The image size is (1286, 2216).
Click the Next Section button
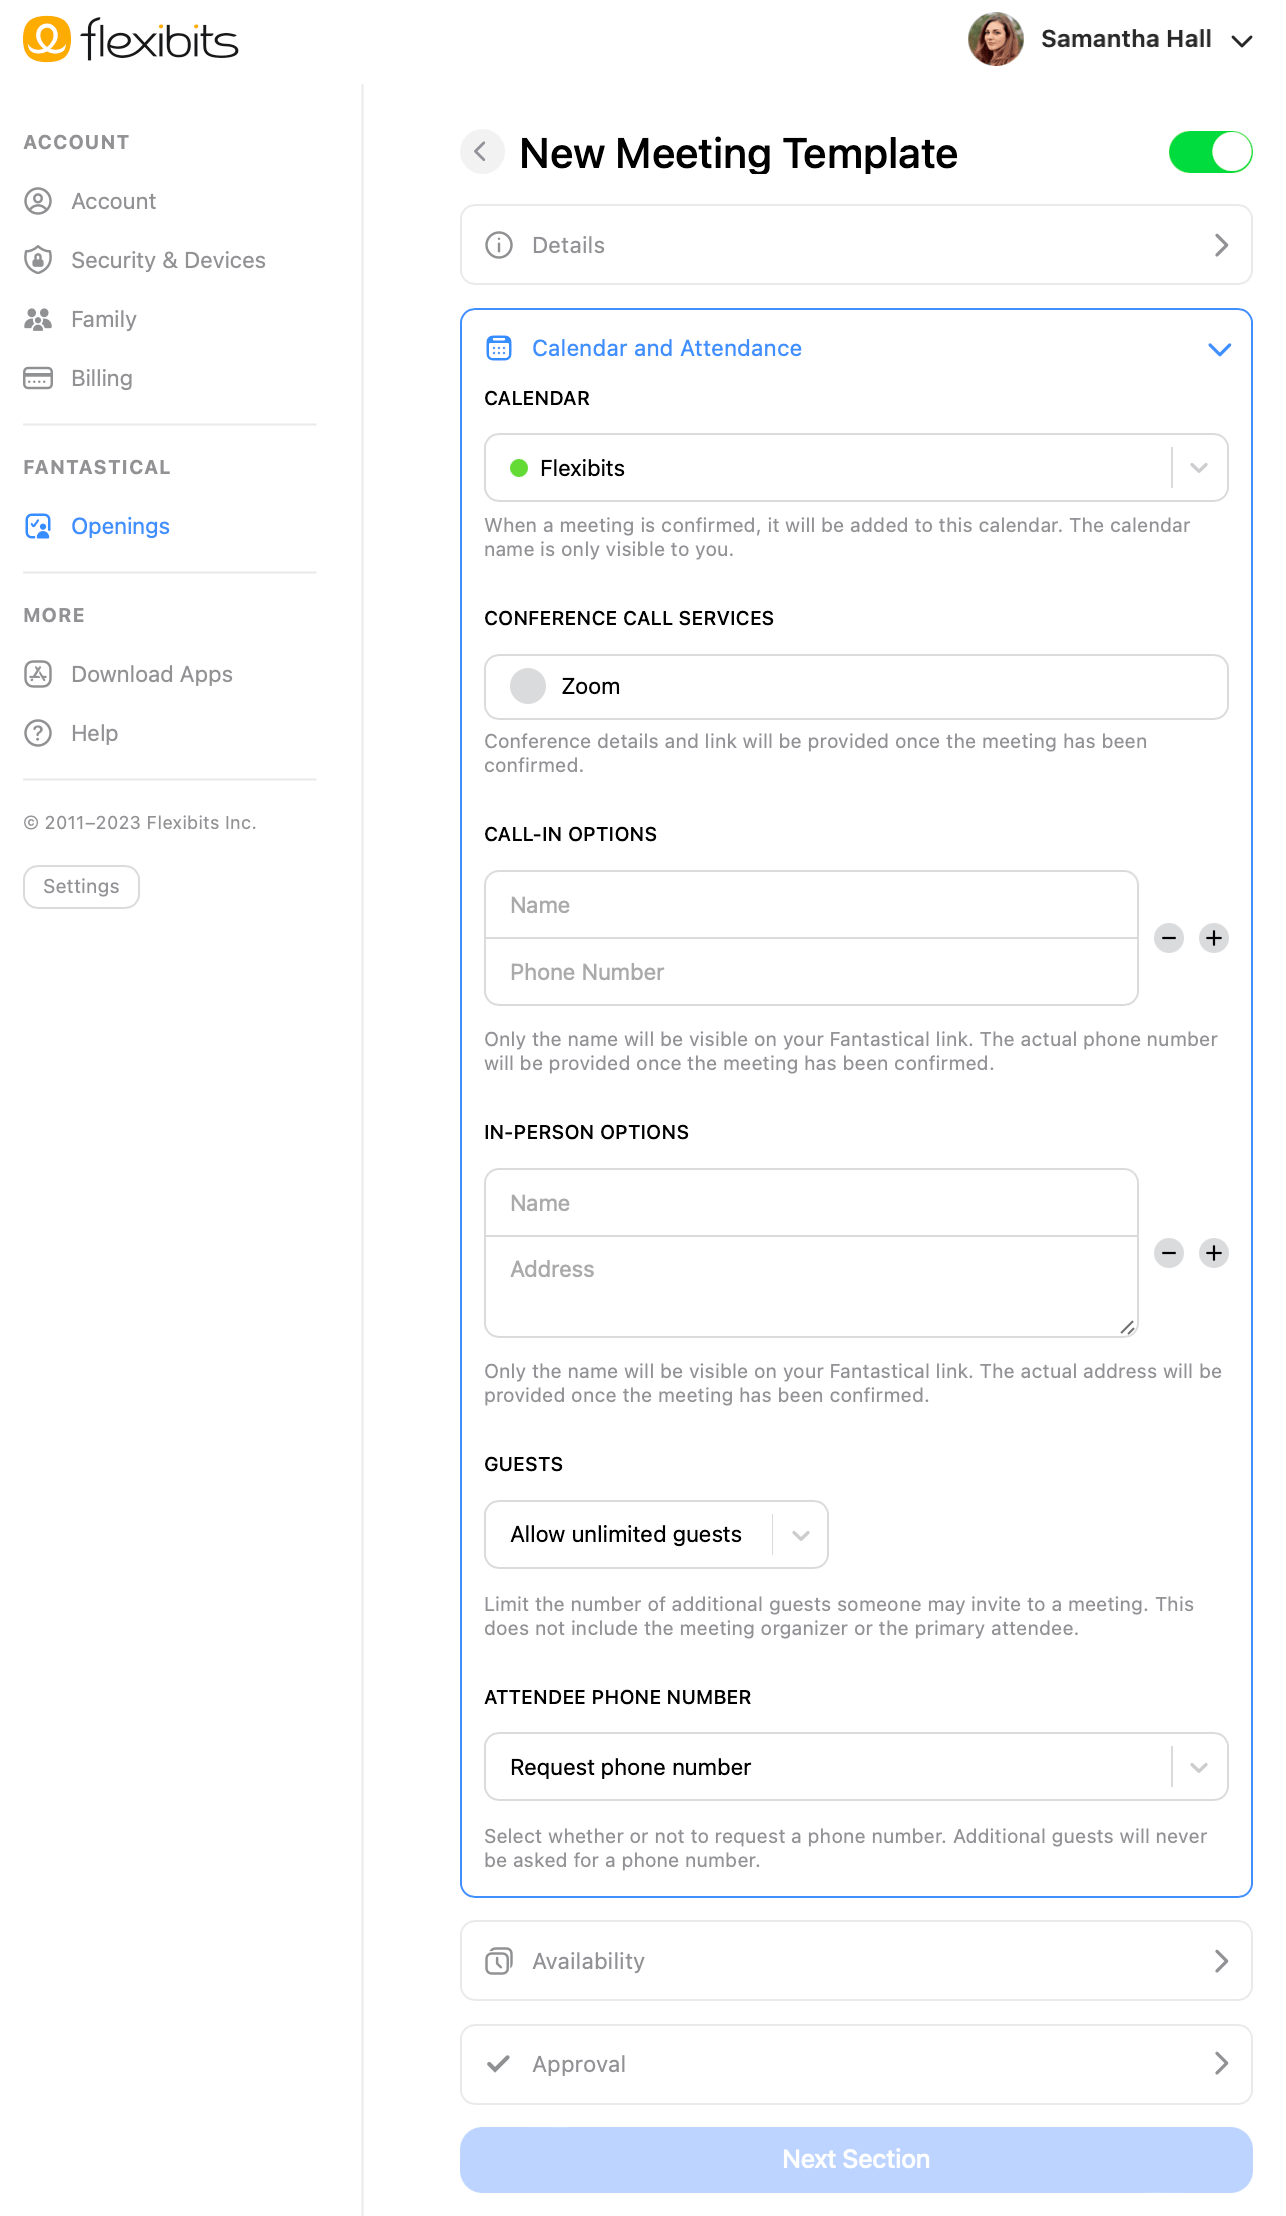[856, 2160]
